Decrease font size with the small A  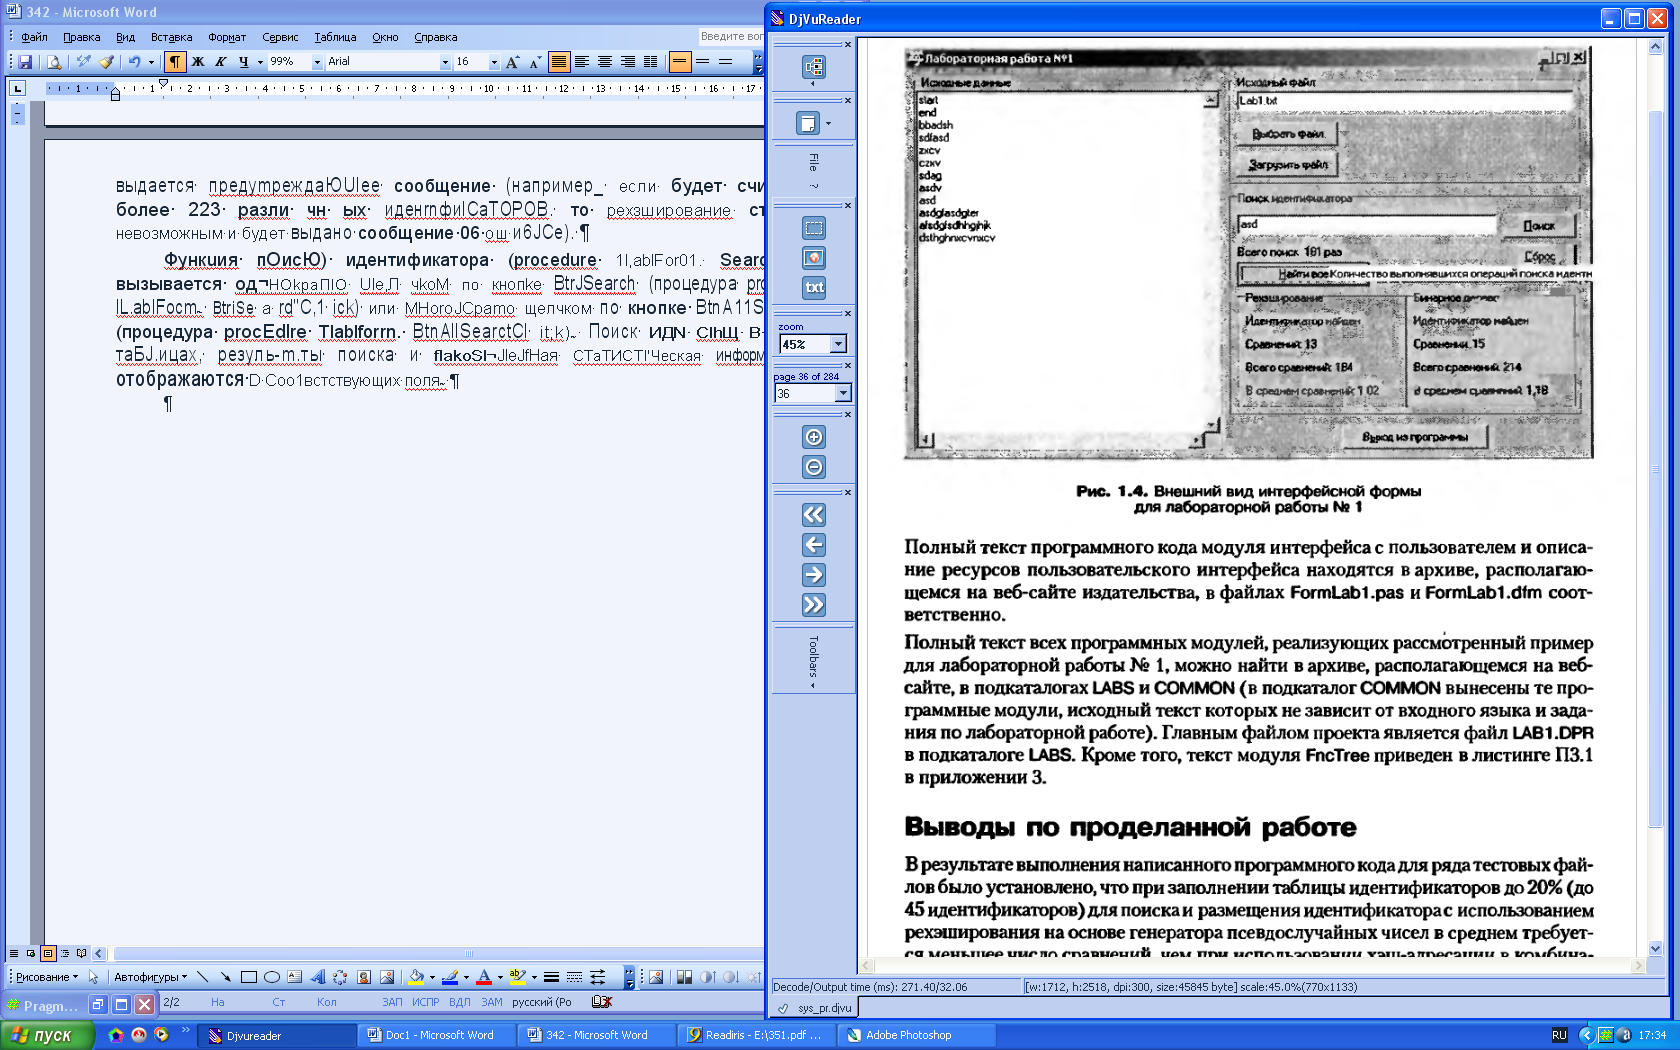coord(535,62)
